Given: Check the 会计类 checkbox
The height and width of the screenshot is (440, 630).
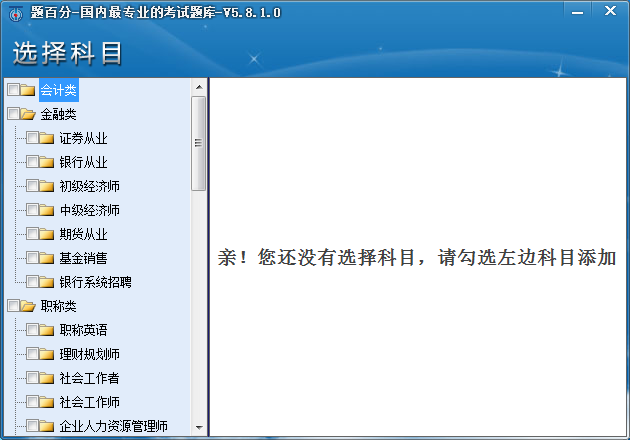Looking at the screenshot, I should coord(13,90).
